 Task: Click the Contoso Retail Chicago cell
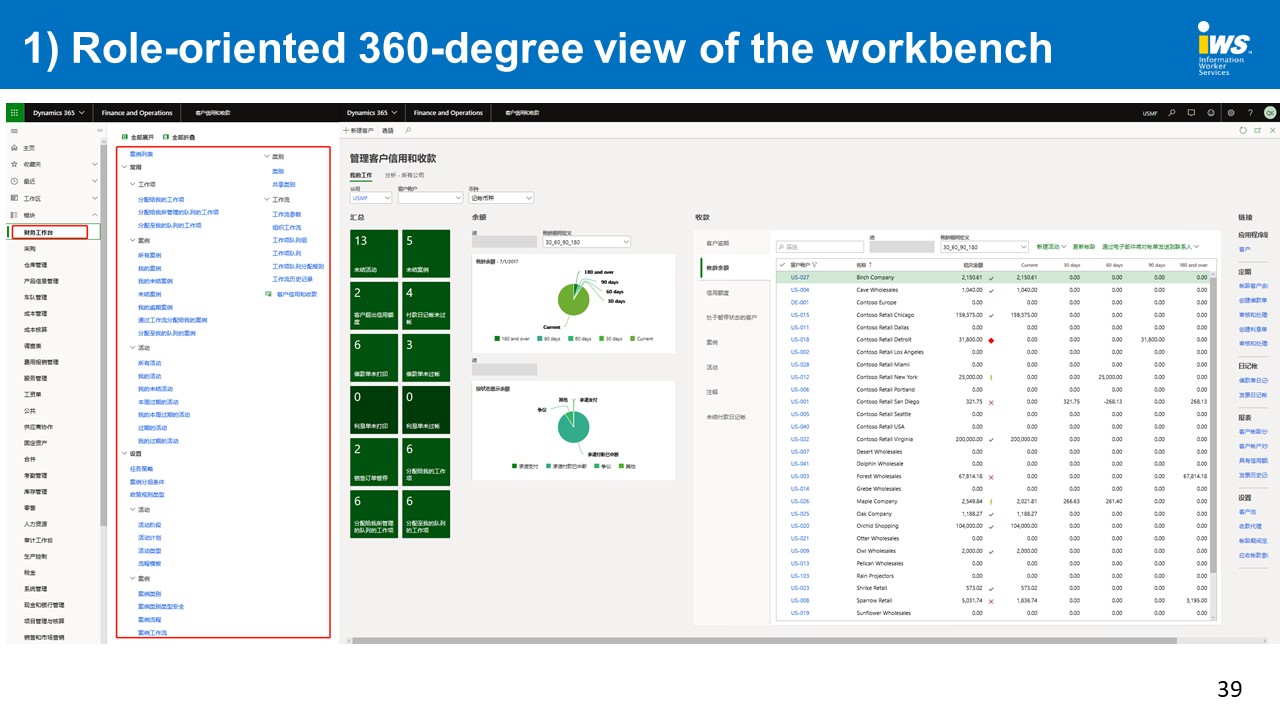pyautogui.click(x=887, y=315)
